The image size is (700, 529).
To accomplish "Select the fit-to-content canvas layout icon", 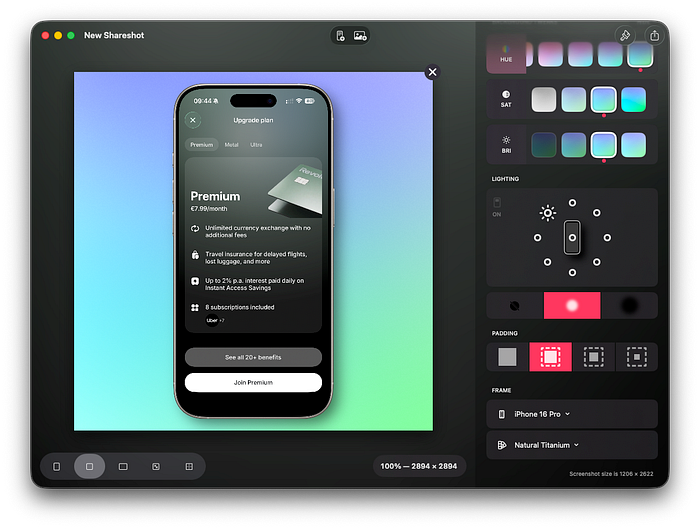I will [156, 467].
